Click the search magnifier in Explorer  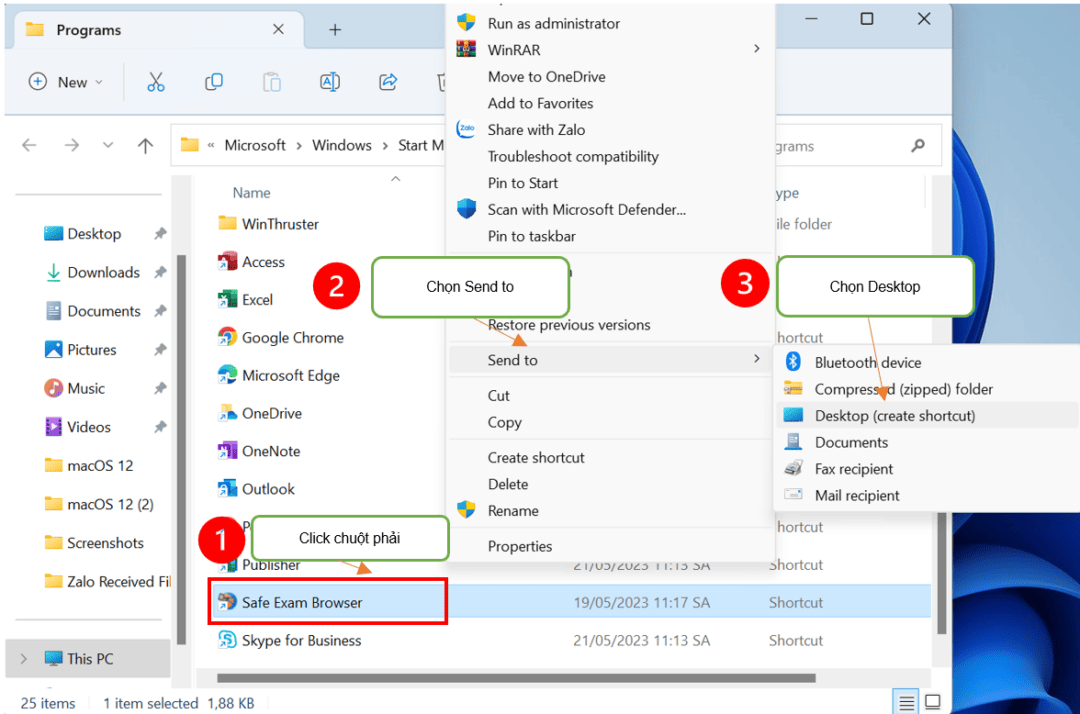pos(917,146)
